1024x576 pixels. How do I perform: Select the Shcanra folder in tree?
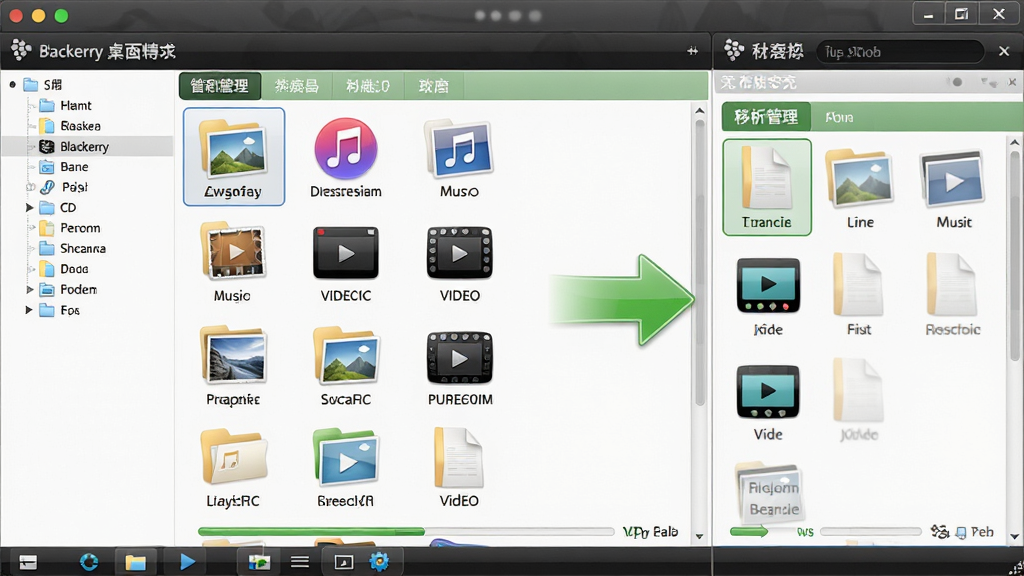(x=72, y=248)
